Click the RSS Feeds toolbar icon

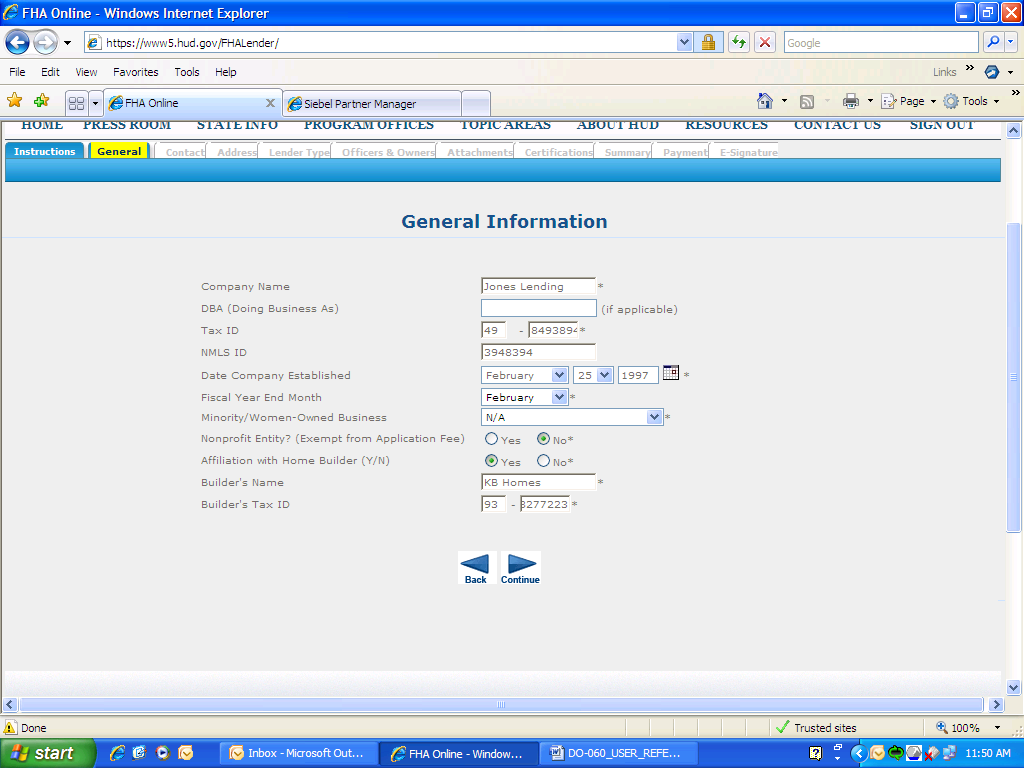(807, 101)
